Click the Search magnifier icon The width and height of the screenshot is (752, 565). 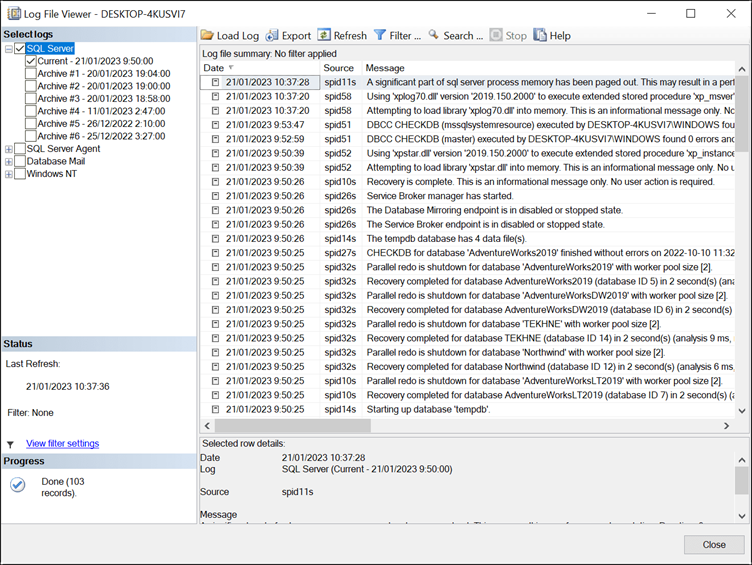(434, 35)
